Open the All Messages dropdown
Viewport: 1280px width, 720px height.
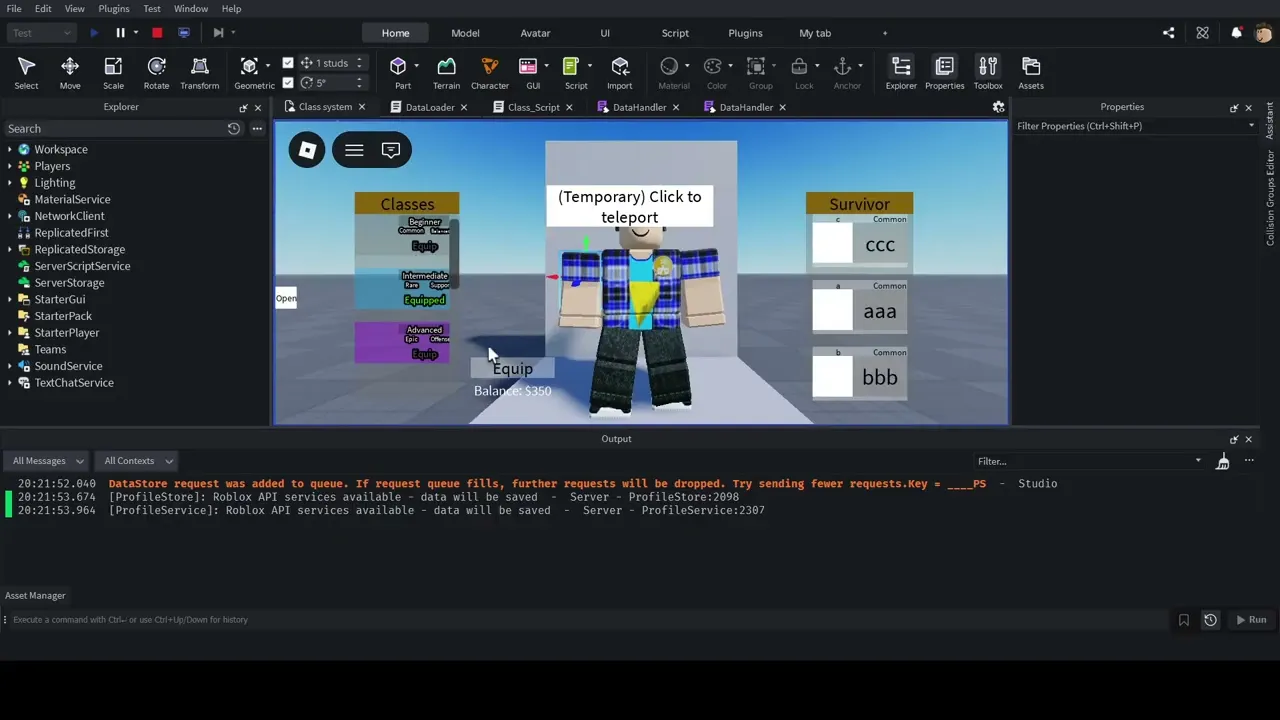tap(47, 461)
